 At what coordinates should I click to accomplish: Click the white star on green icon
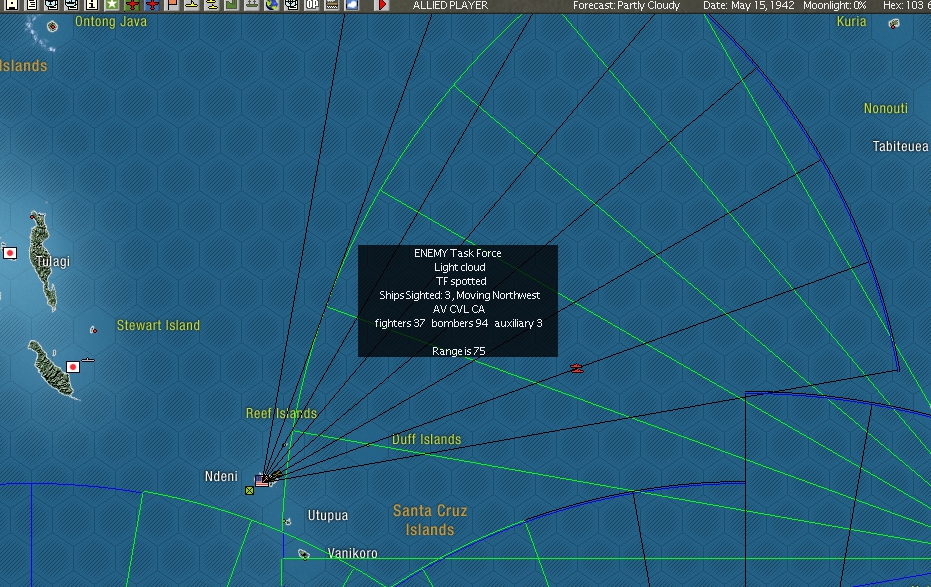[112, 5]
